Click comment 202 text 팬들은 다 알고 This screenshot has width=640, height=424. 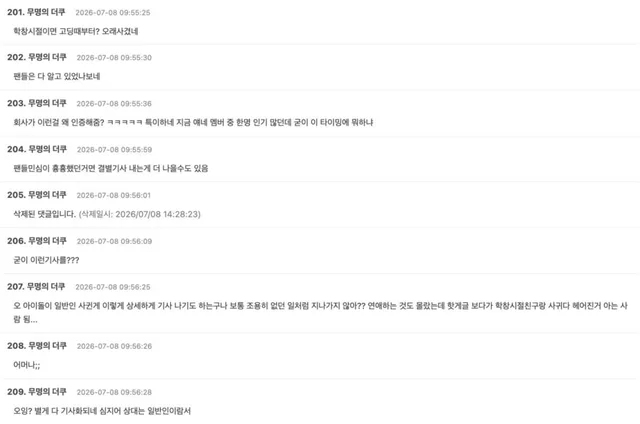[x=56, y=76]
